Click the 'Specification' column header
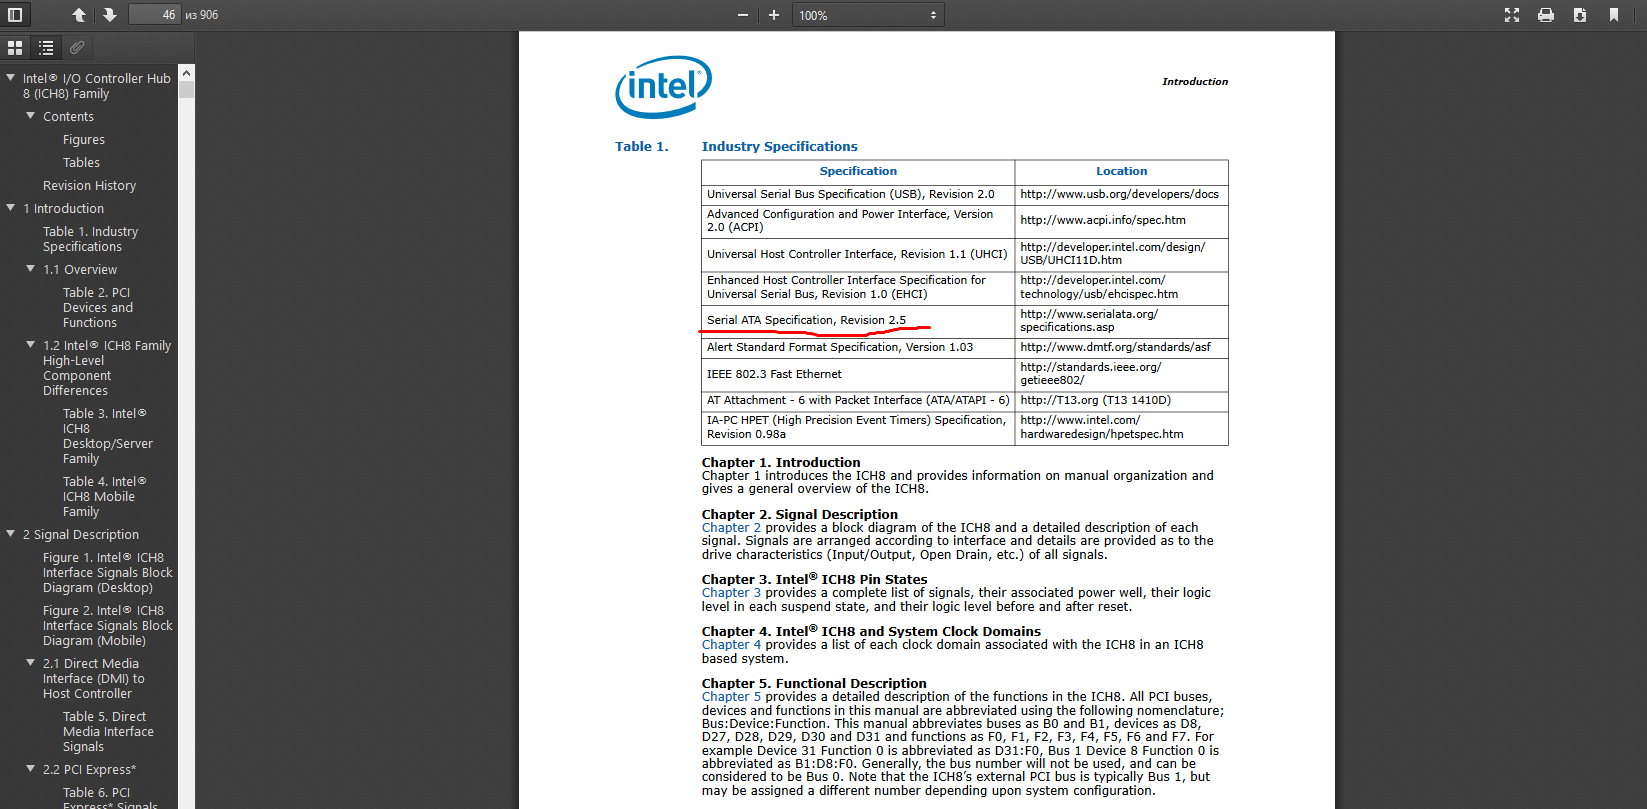 point(858,172)
